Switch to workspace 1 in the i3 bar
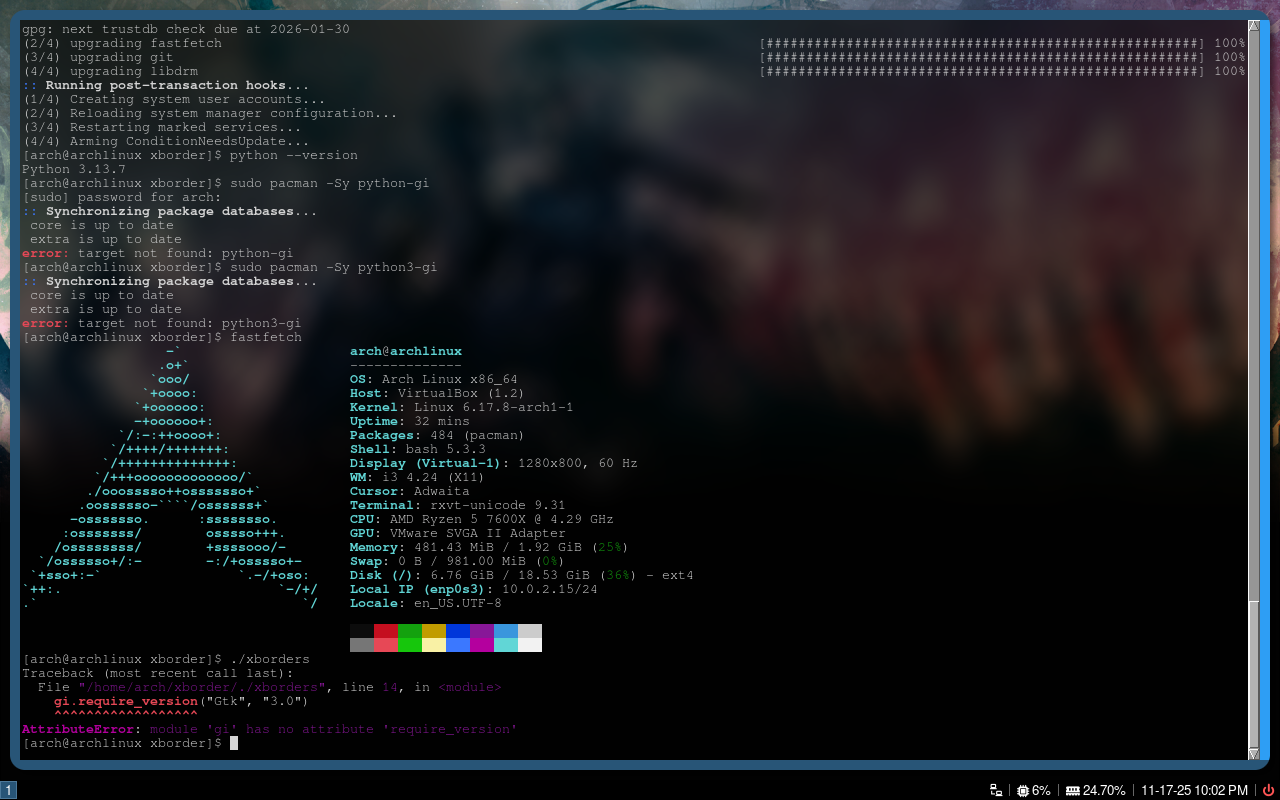Screen dimensions: 1280x800 [9, 790]
